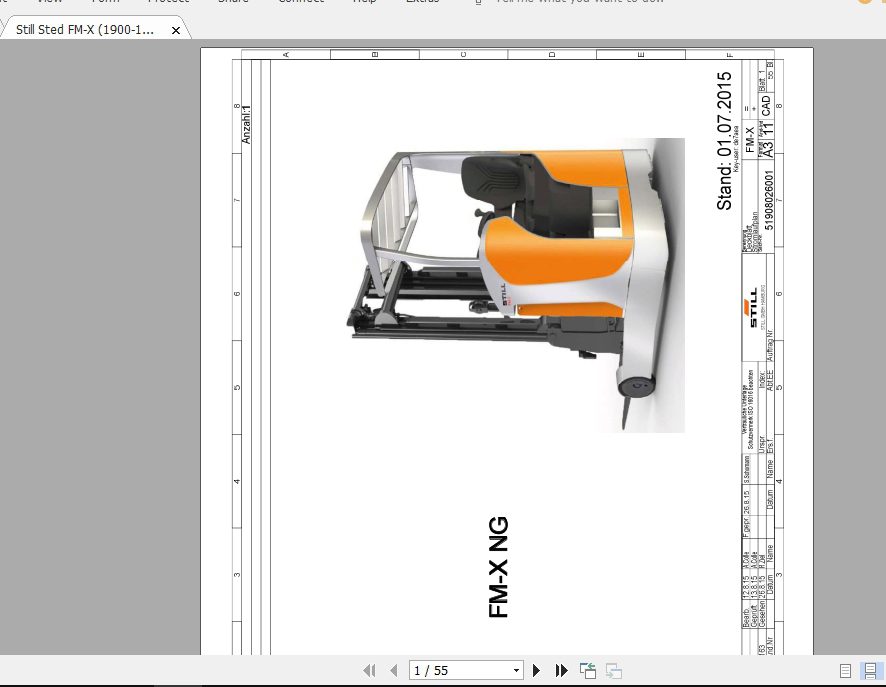Select the Still Sted FM-X document tab
Image resolution: width=886 pixels, height=687 pixels.
coord(85,30)
